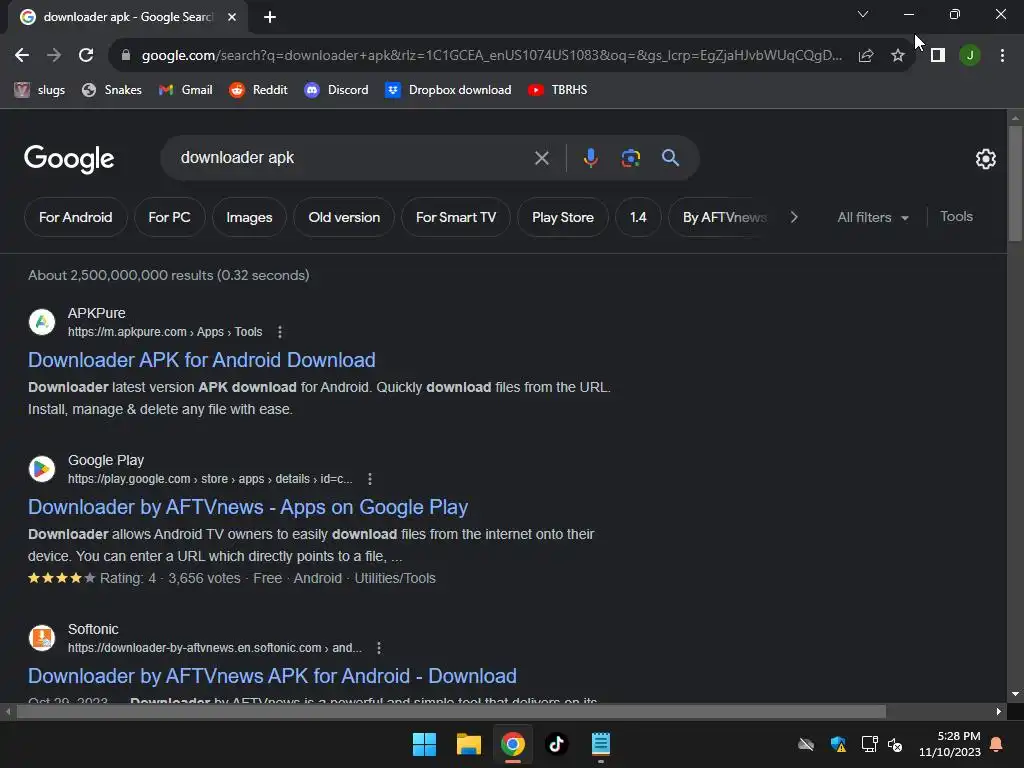
Task: Open more options for APKPure result
Action: point(280,332)
